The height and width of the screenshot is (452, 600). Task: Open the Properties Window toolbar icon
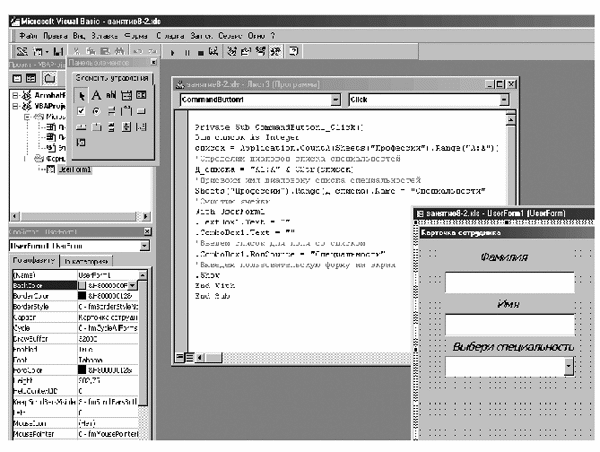point(246,51)
